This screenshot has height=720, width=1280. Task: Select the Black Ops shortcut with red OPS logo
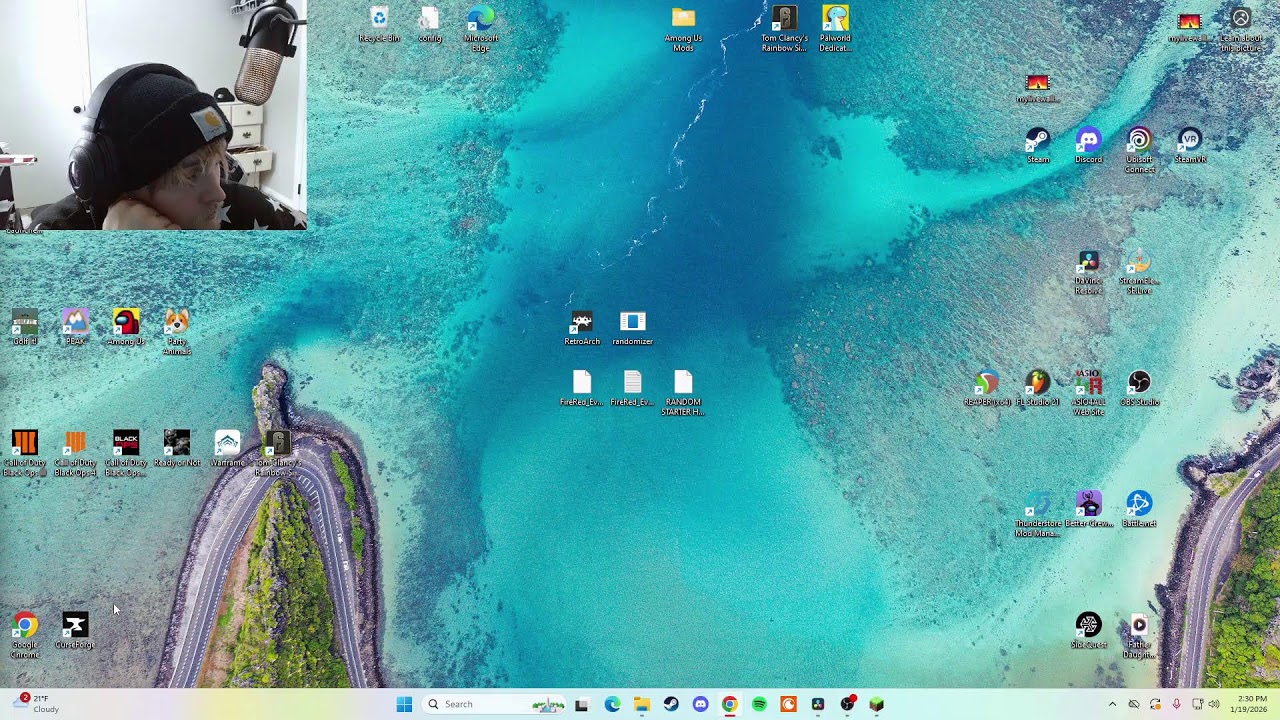click(126, 453)
